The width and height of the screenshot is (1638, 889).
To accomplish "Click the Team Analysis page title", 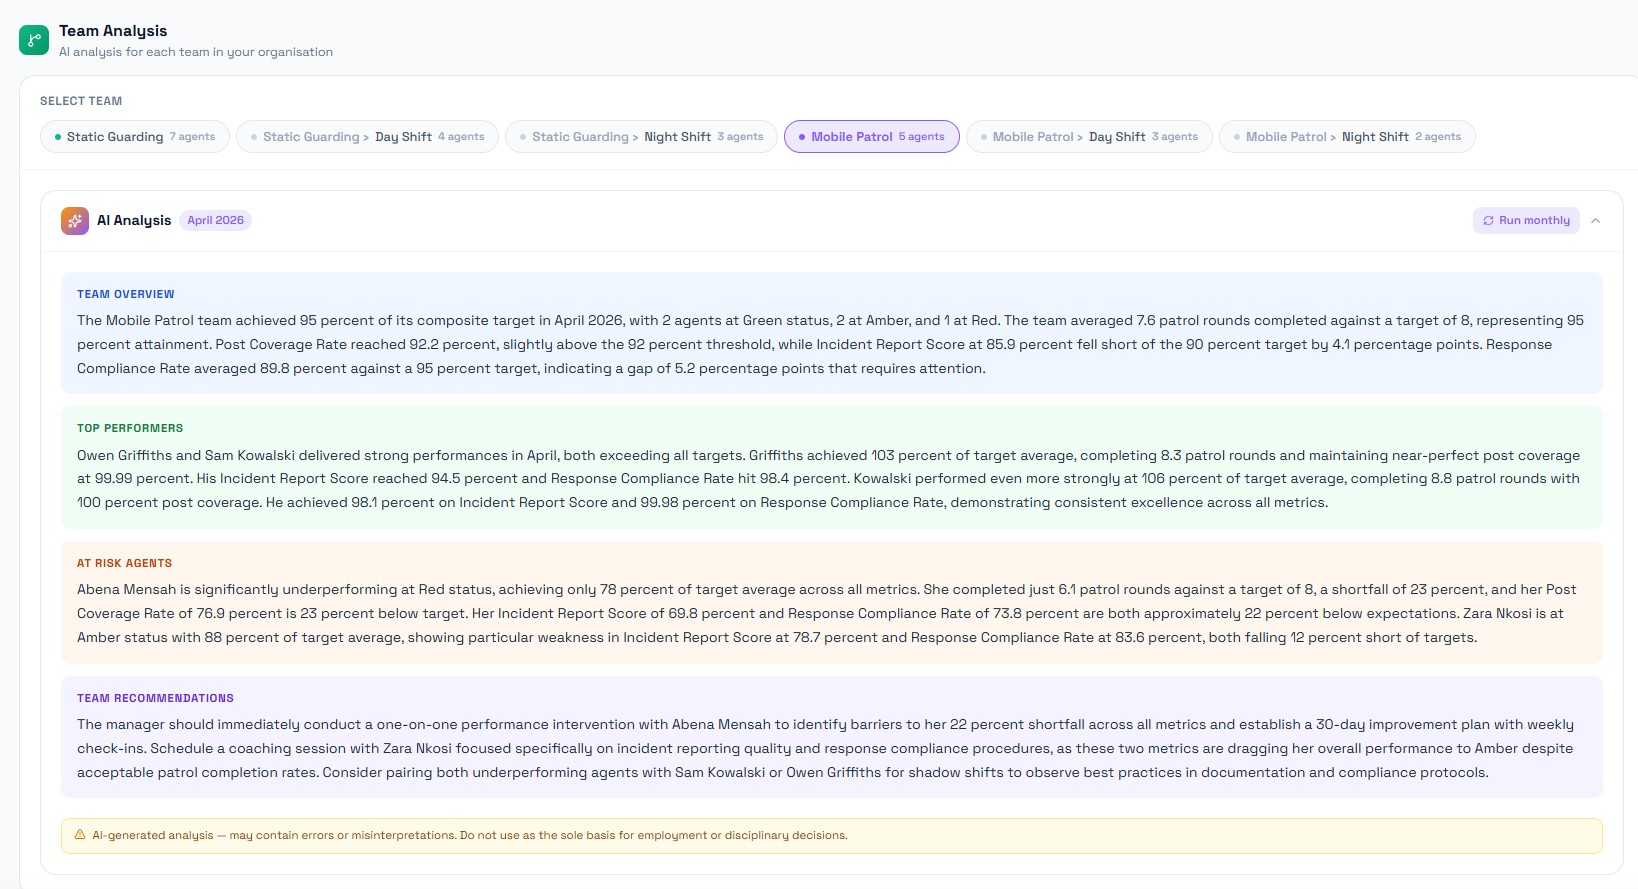I will click(x=113, y=31).
